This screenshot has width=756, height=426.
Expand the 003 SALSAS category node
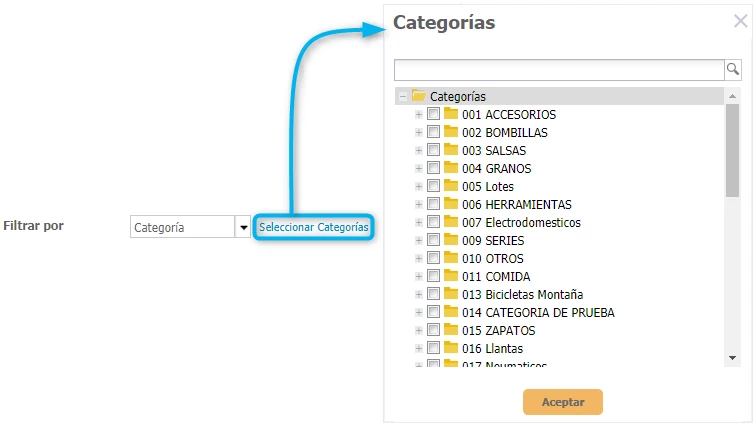(419, 151)
